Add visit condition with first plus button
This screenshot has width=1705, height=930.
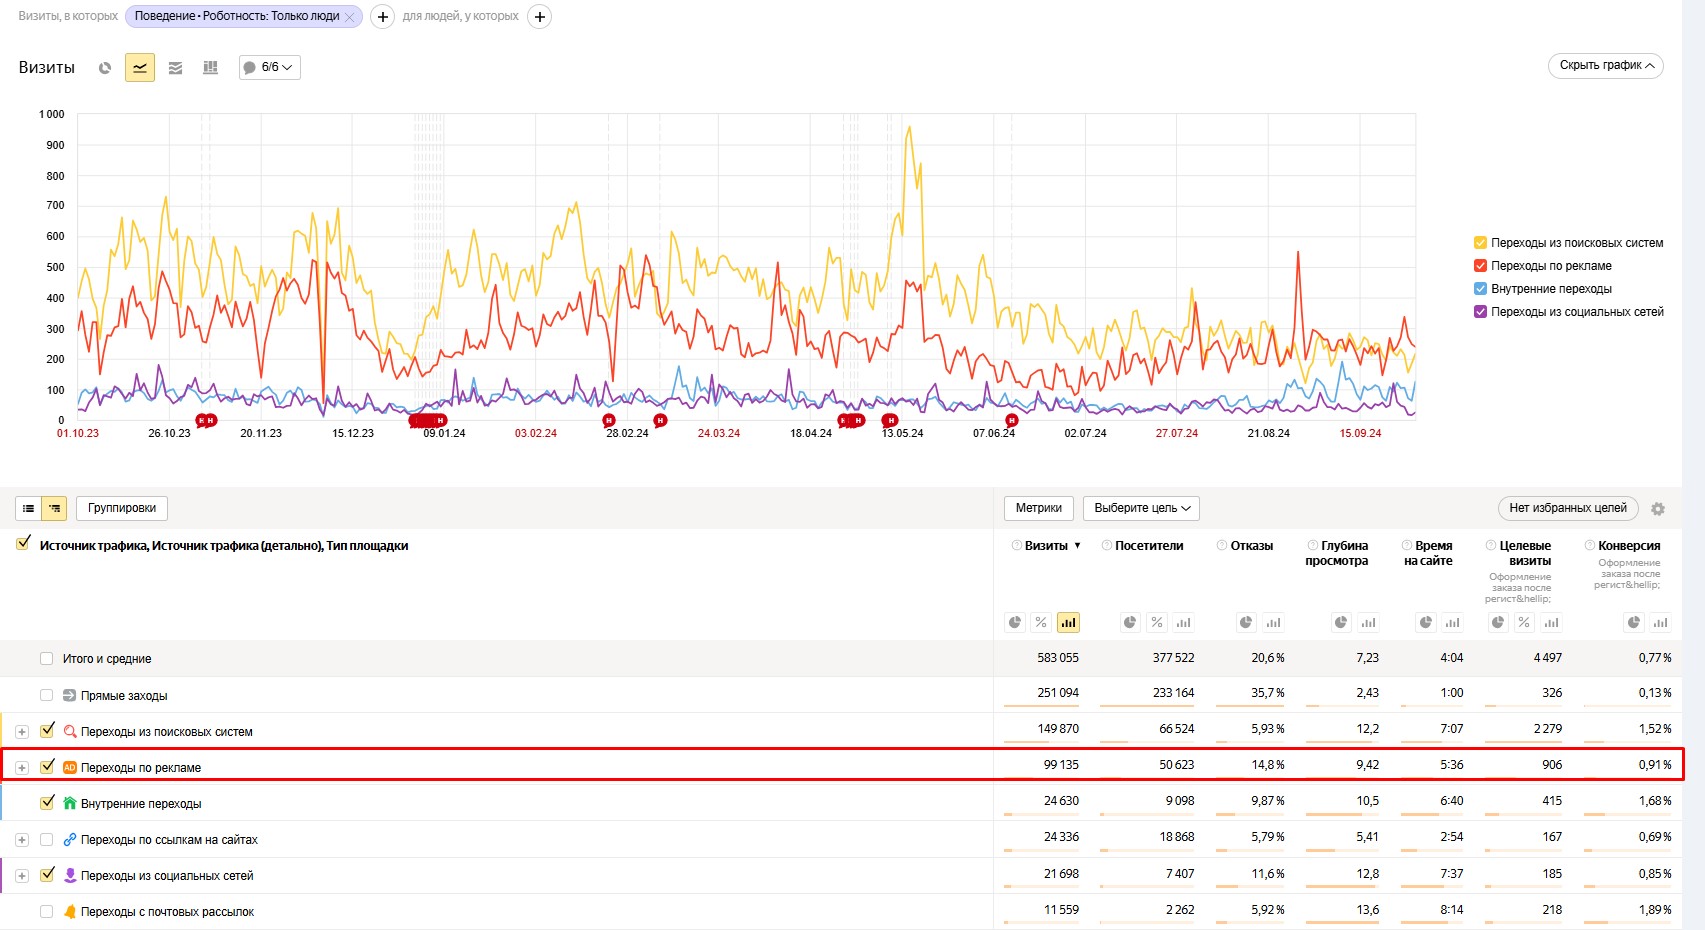coord(382,17)
